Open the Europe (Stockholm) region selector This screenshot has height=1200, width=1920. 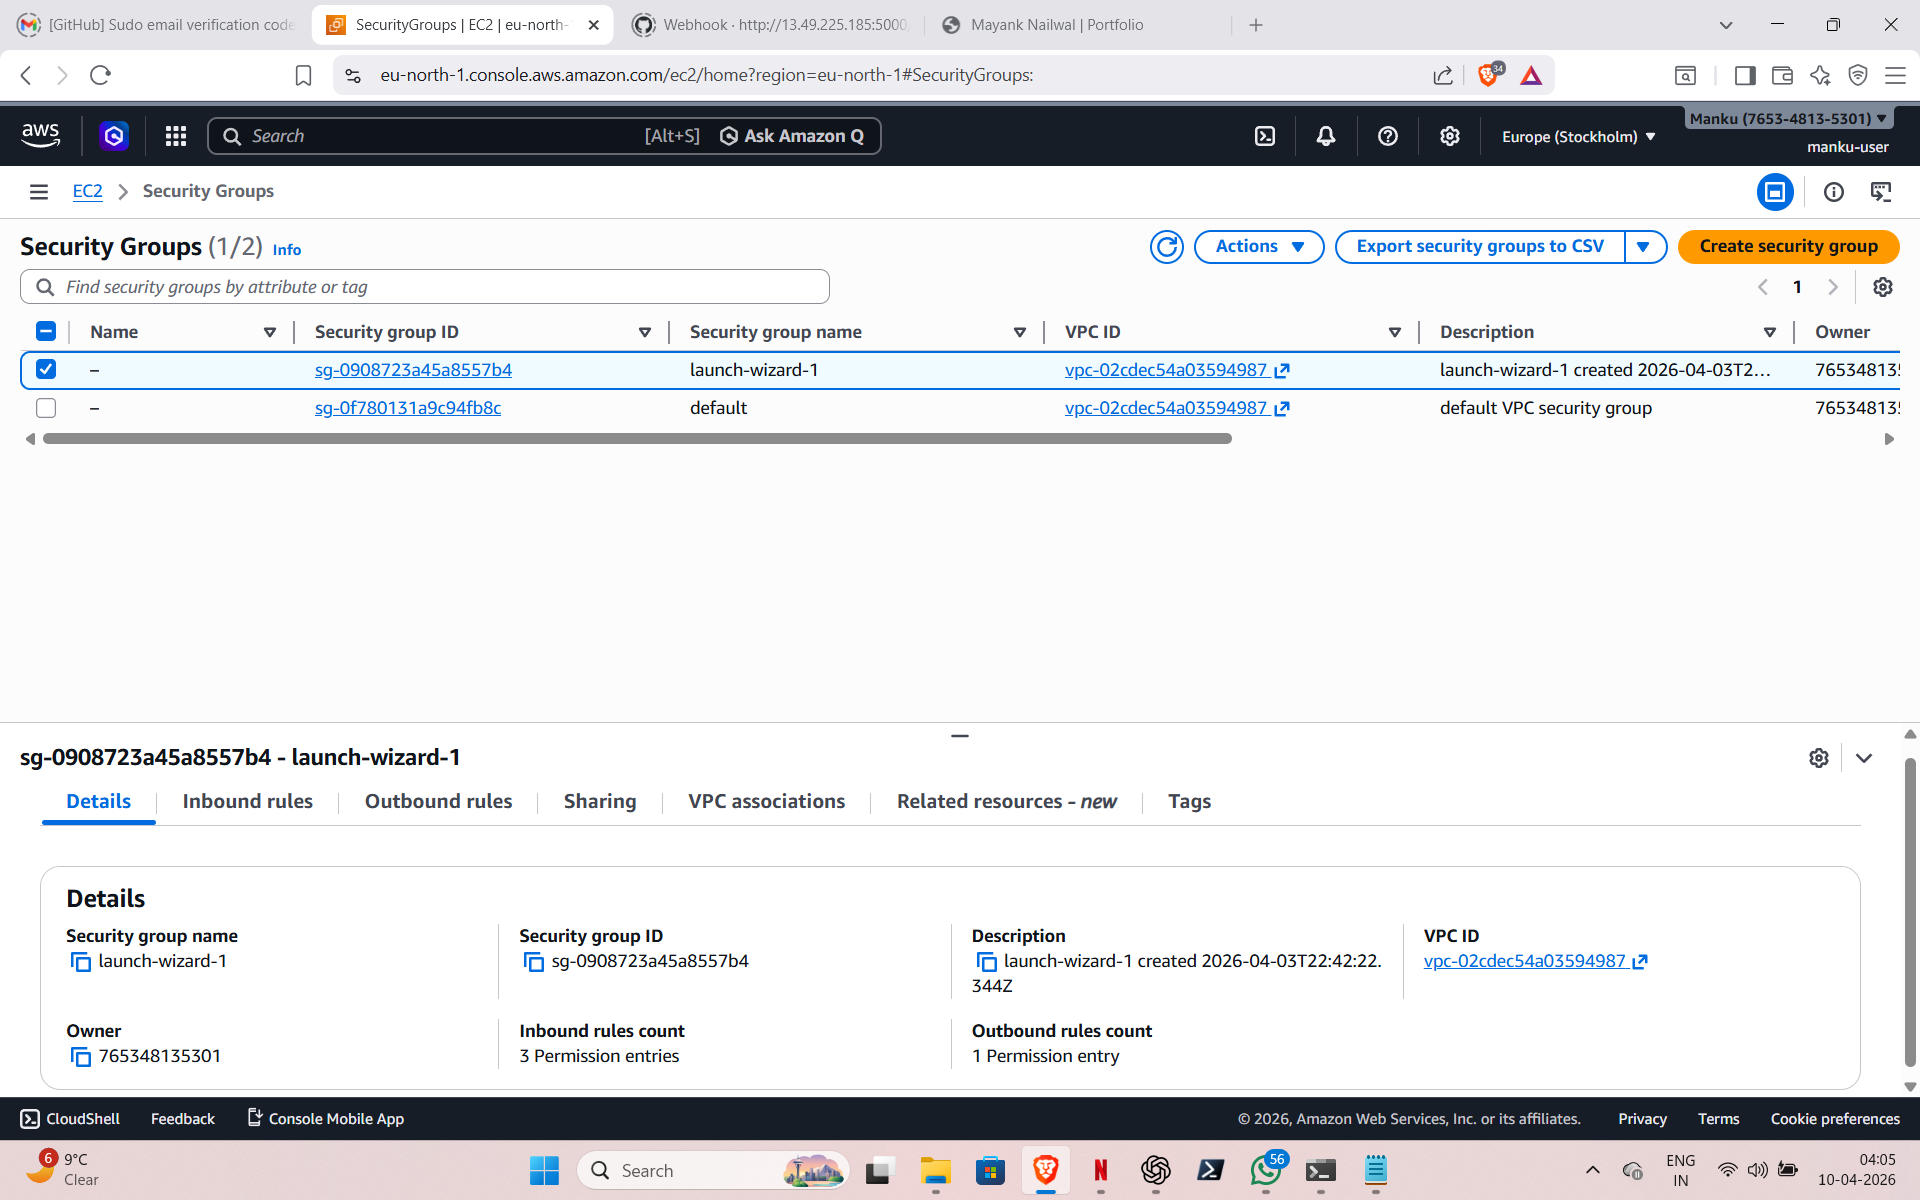(x=1578, y=137)
